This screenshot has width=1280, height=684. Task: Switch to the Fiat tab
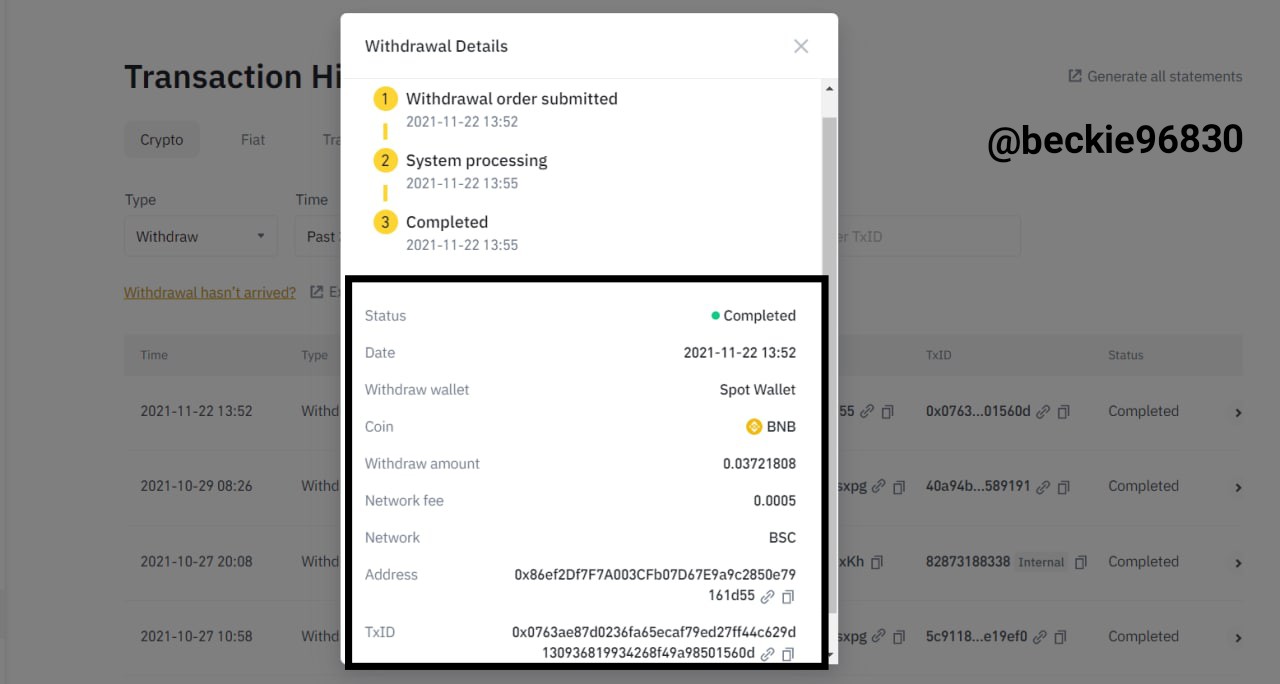pyautogui.click(x=253, y=140)
